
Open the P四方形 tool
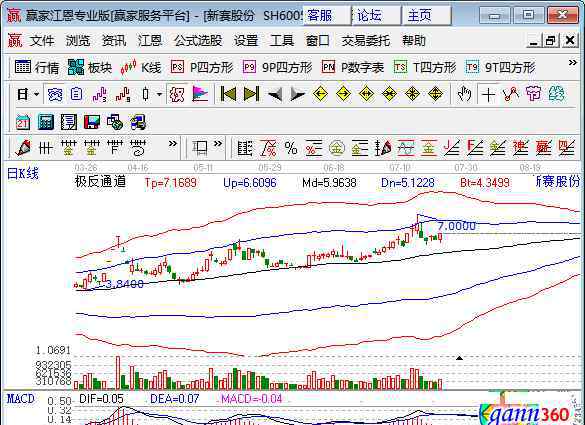pyautogui.click(x=202, y=68)
